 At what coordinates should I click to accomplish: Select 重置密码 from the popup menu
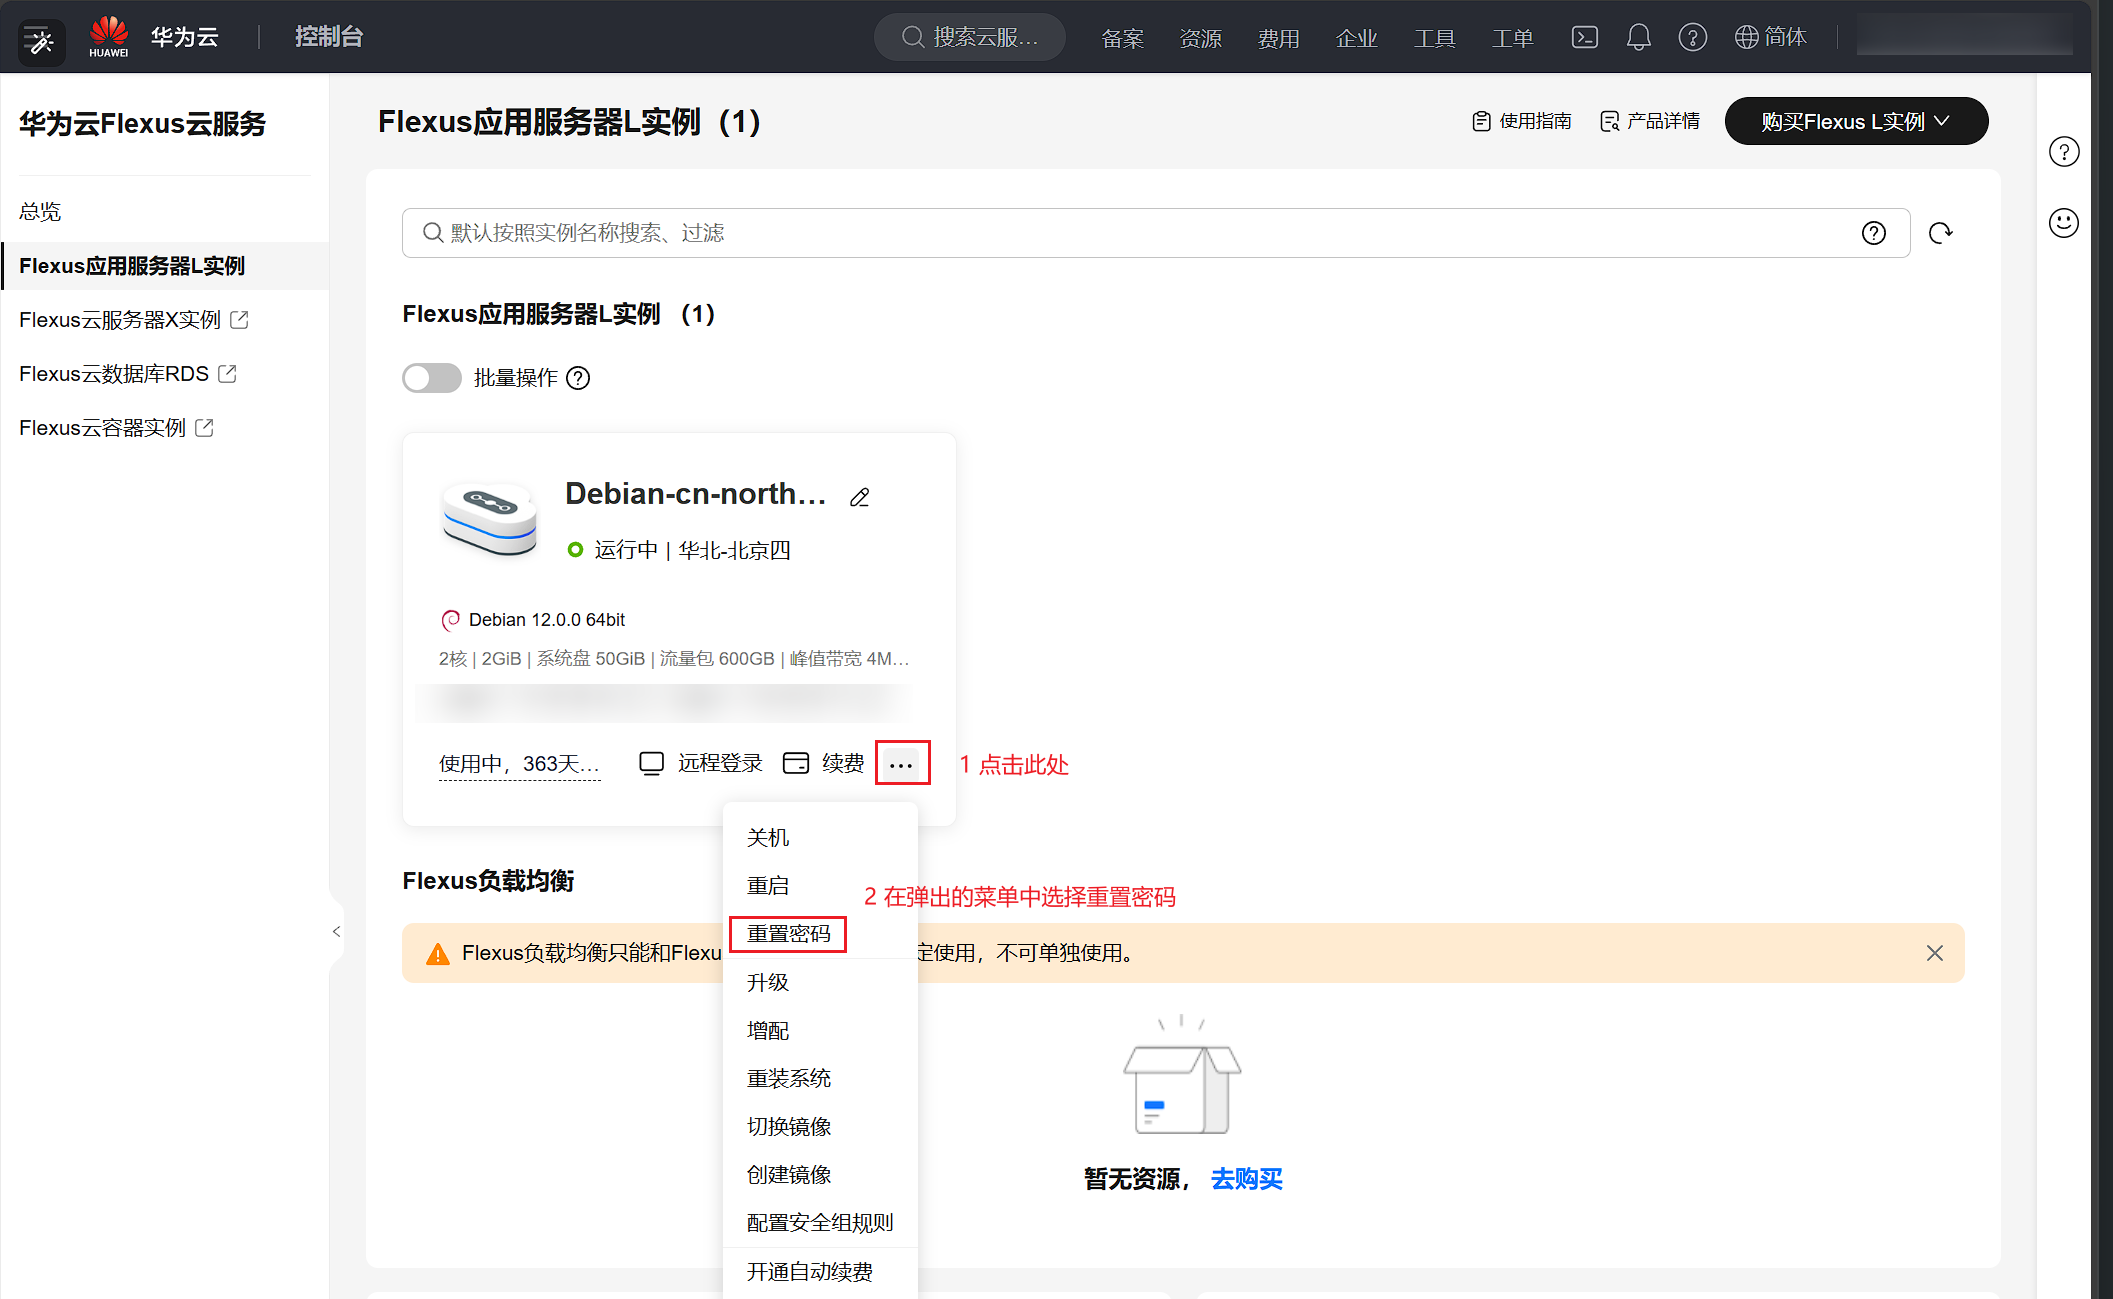pyautogui.click(x=788, y=933)
